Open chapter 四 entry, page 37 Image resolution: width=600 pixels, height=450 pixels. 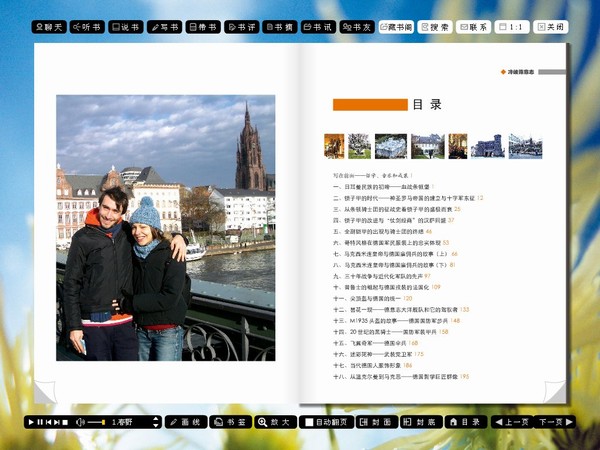(x=394, y=220)
